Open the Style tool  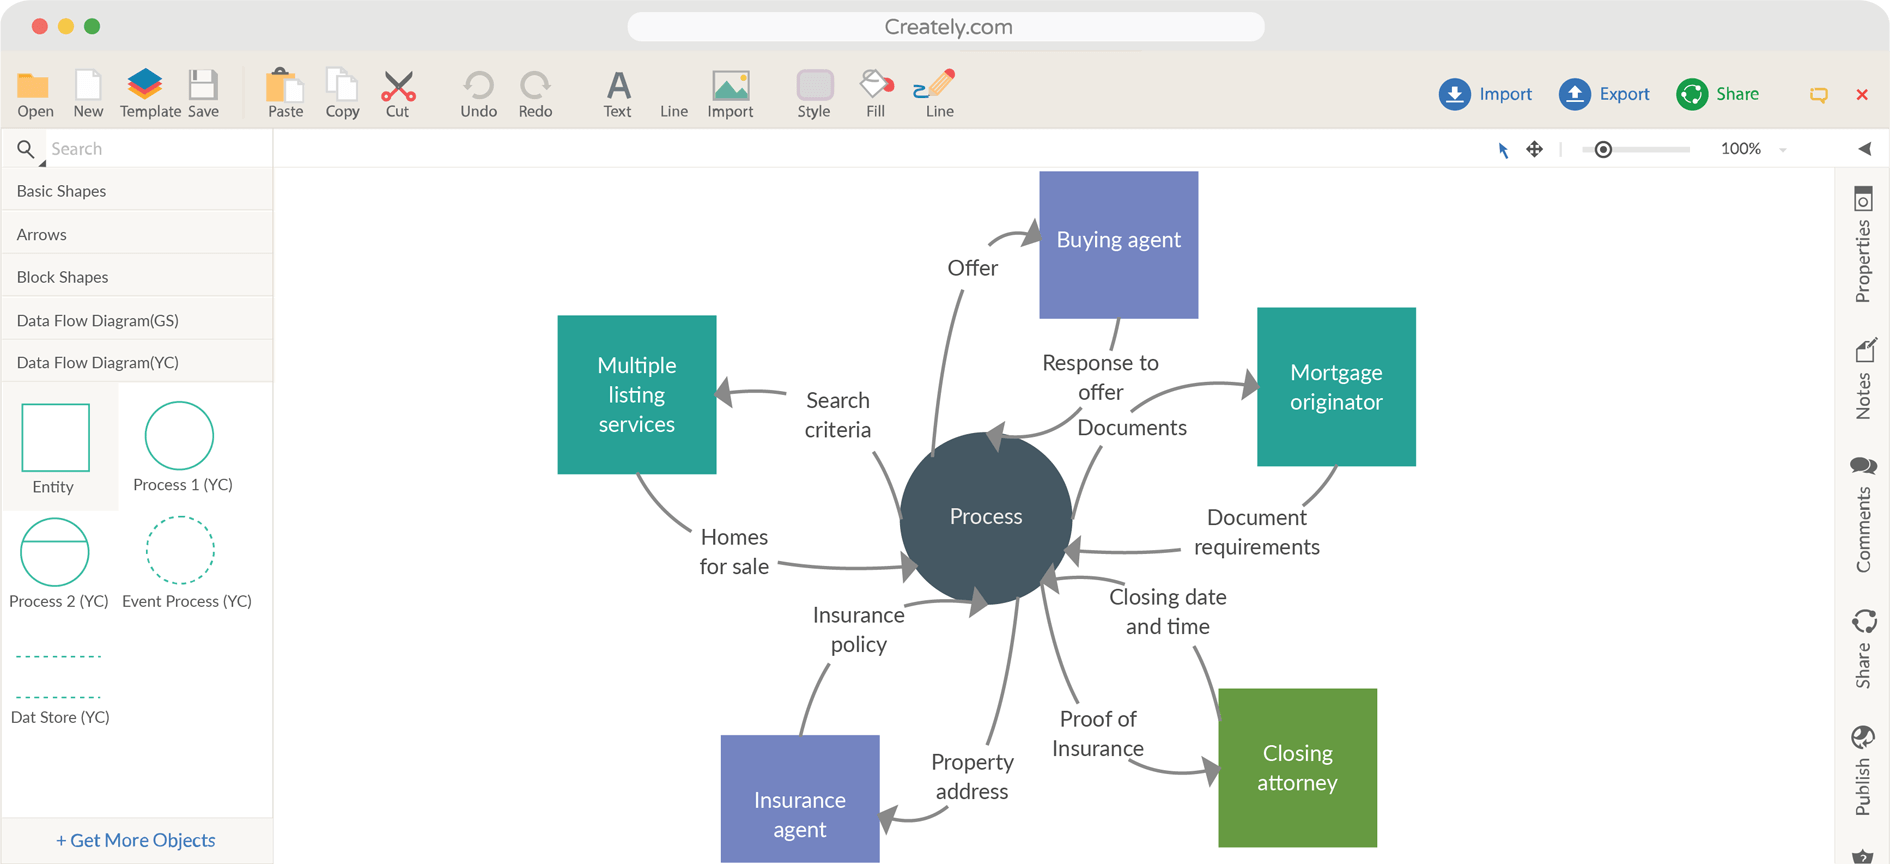[x=814, y=87]
